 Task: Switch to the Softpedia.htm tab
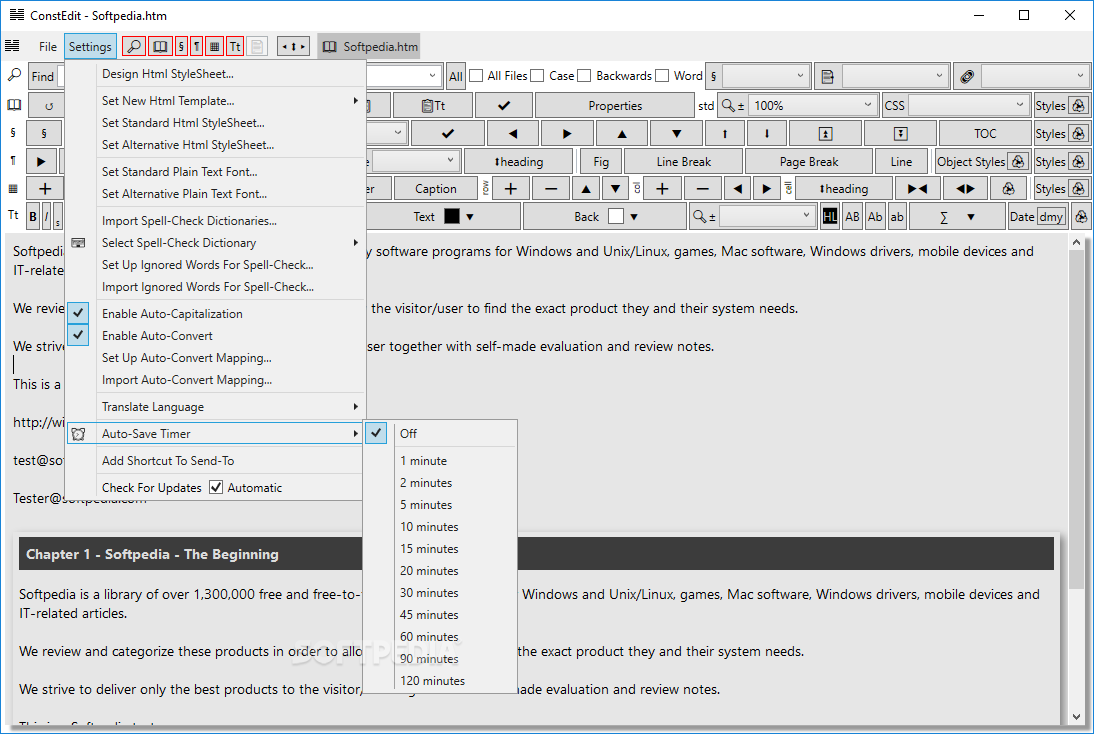[x=370, y=47]
